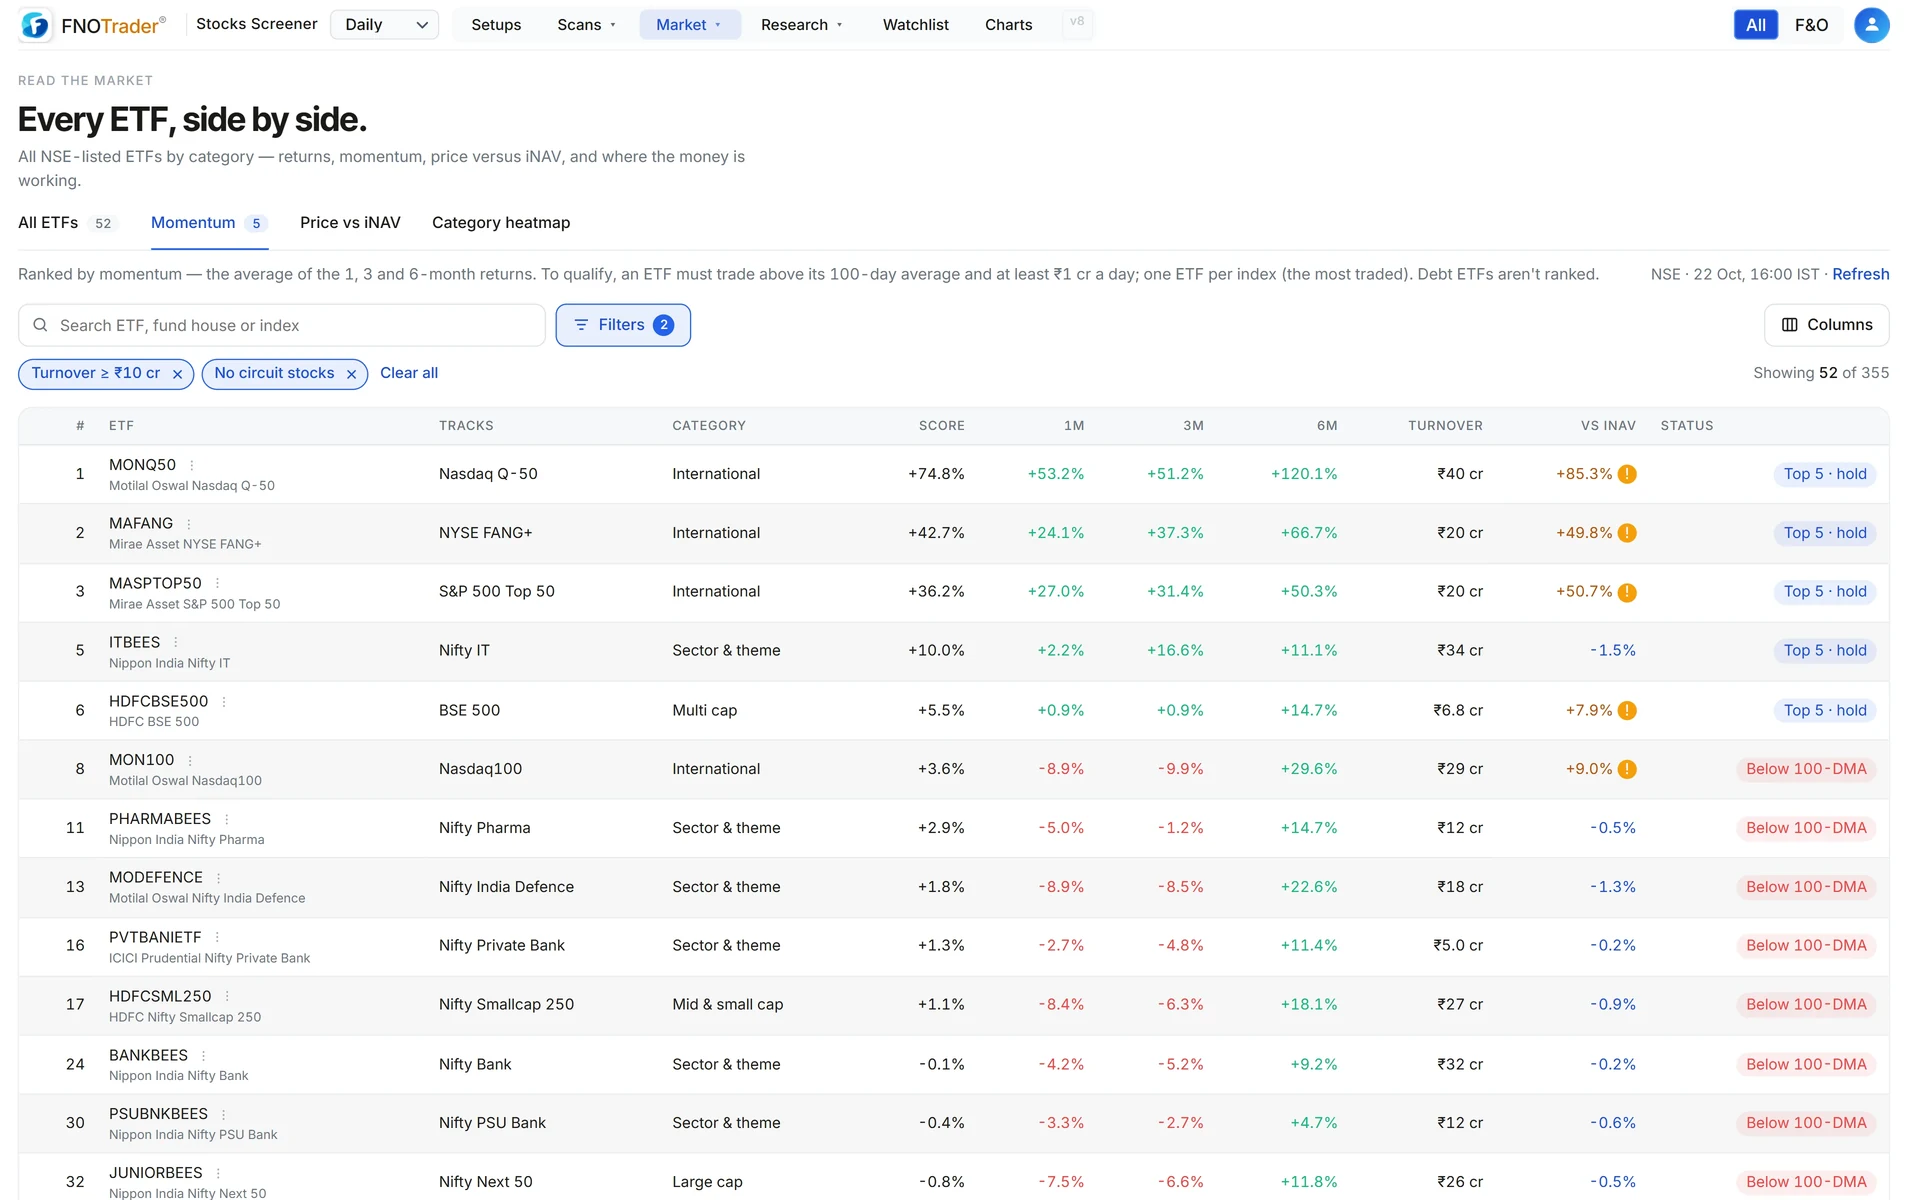Click the MAFANG iNAV premium warning icon

pyautogui.click(x=1627, y=533)
